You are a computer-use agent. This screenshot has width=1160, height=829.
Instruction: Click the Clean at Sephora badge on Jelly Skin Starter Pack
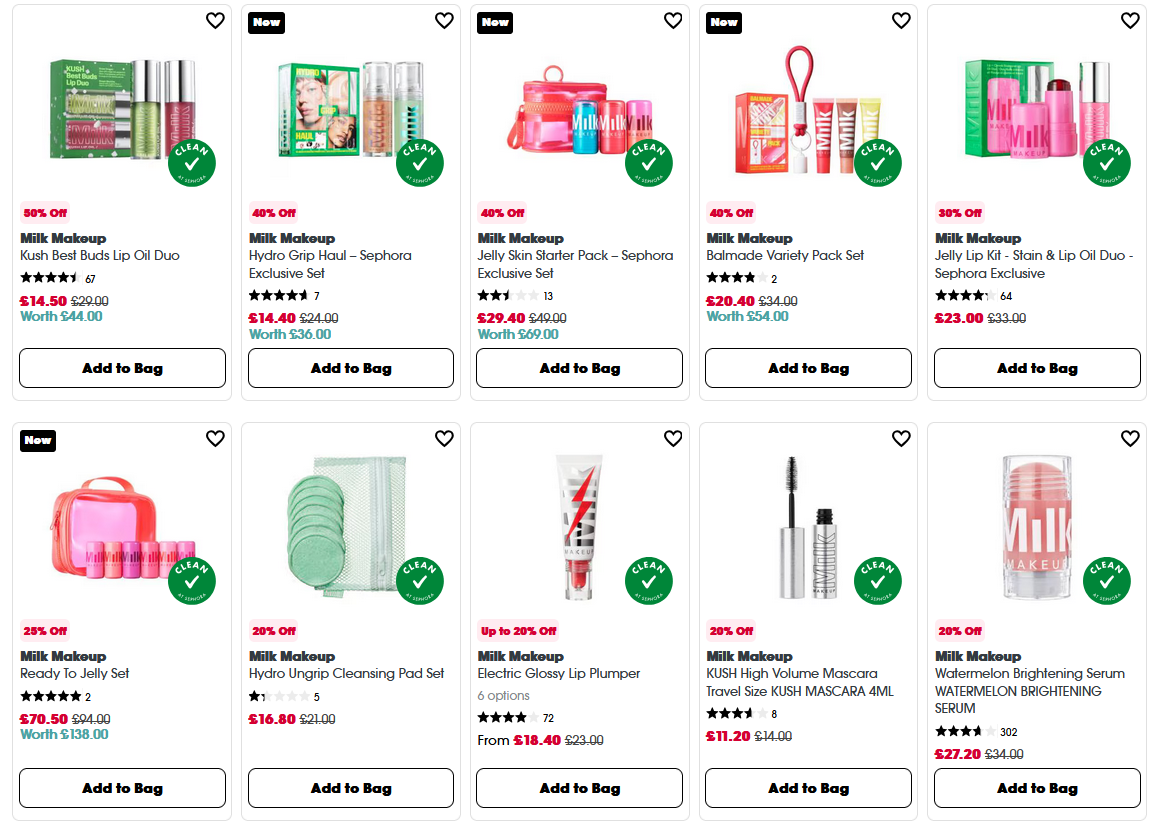(650, 161)
